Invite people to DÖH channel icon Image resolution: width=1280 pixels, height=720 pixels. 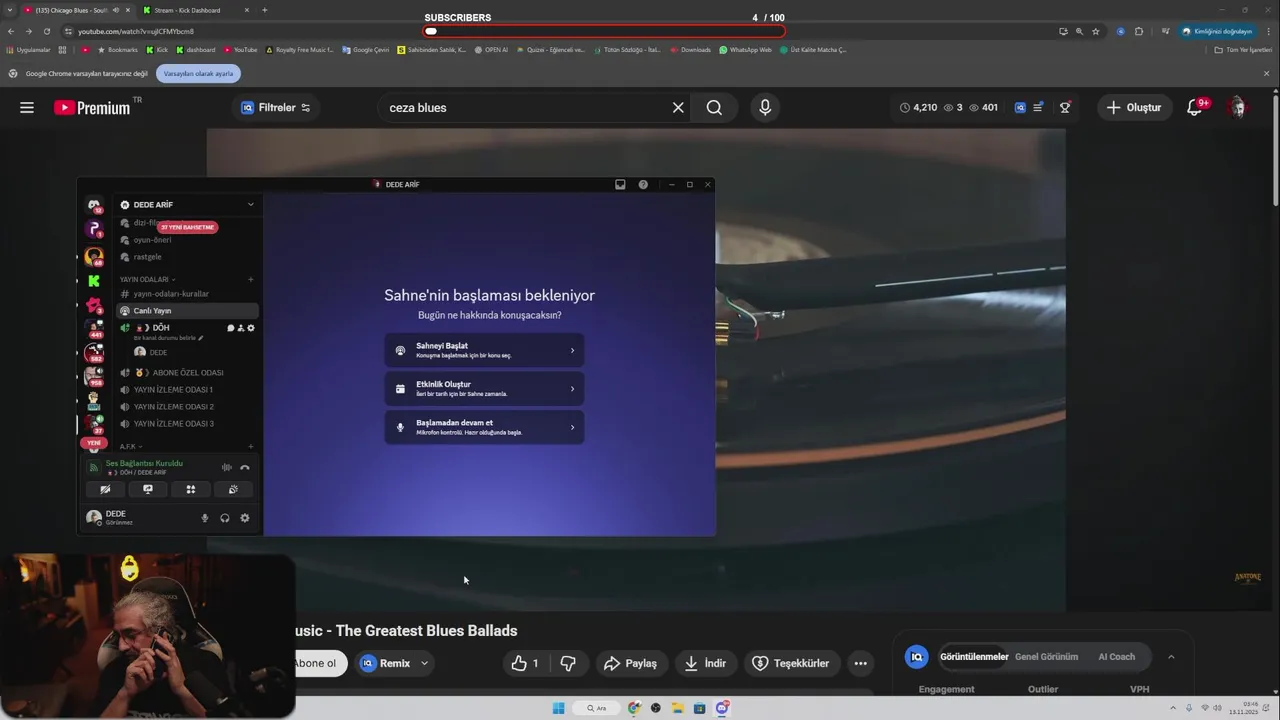click(241, 328)
